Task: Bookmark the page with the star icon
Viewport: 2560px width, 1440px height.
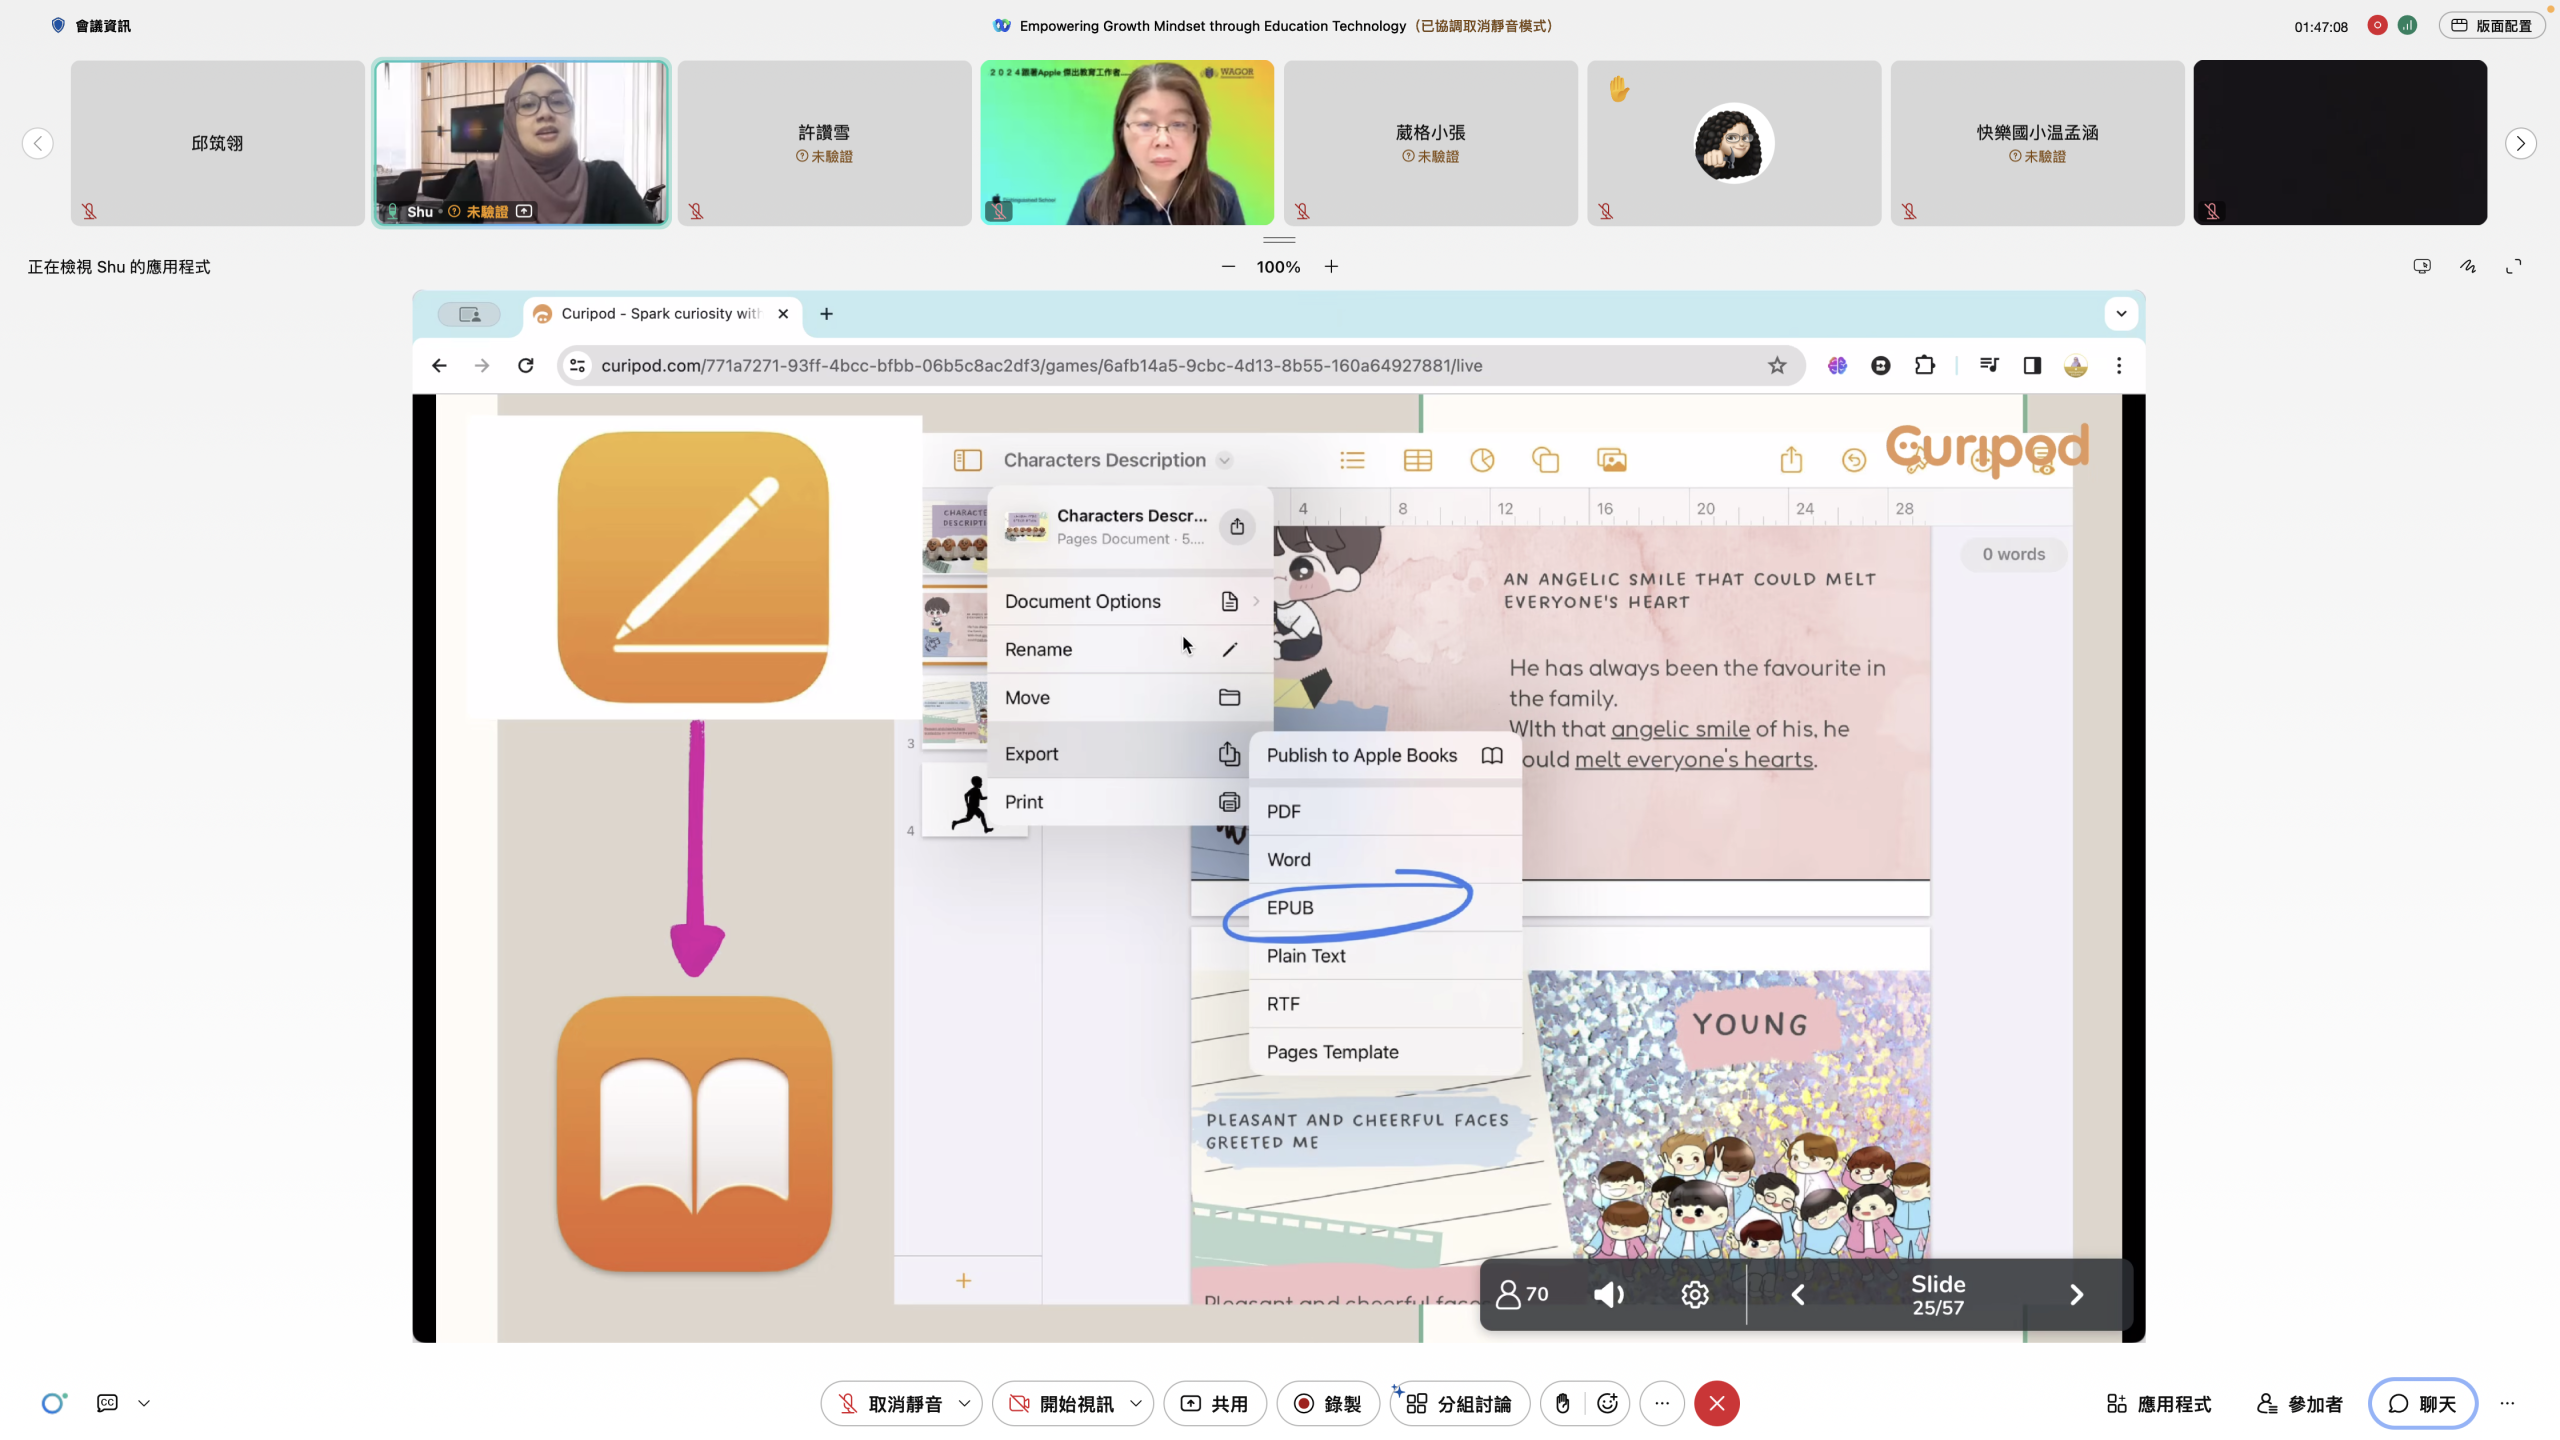Action: tap(1776, 365)
